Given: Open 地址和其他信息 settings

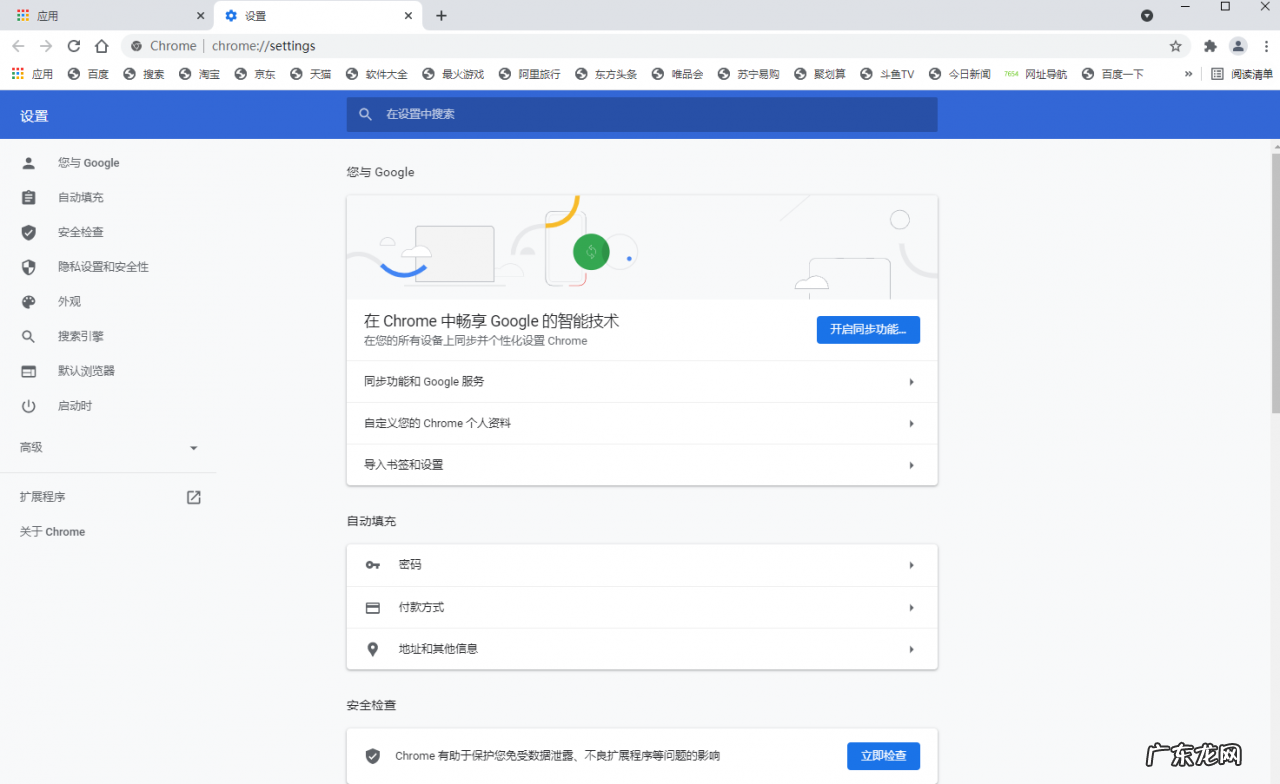Looking at the screenshot, I should 642,648.
